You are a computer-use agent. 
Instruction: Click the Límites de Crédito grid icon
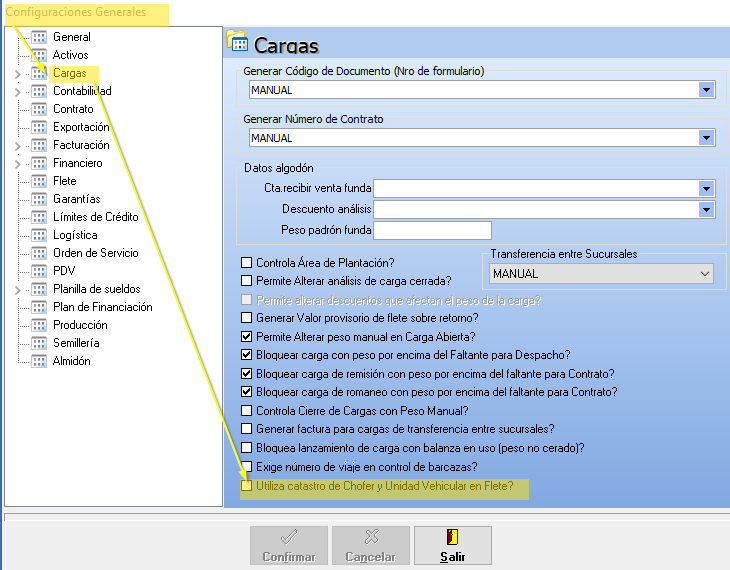click(x=39, y=217)
